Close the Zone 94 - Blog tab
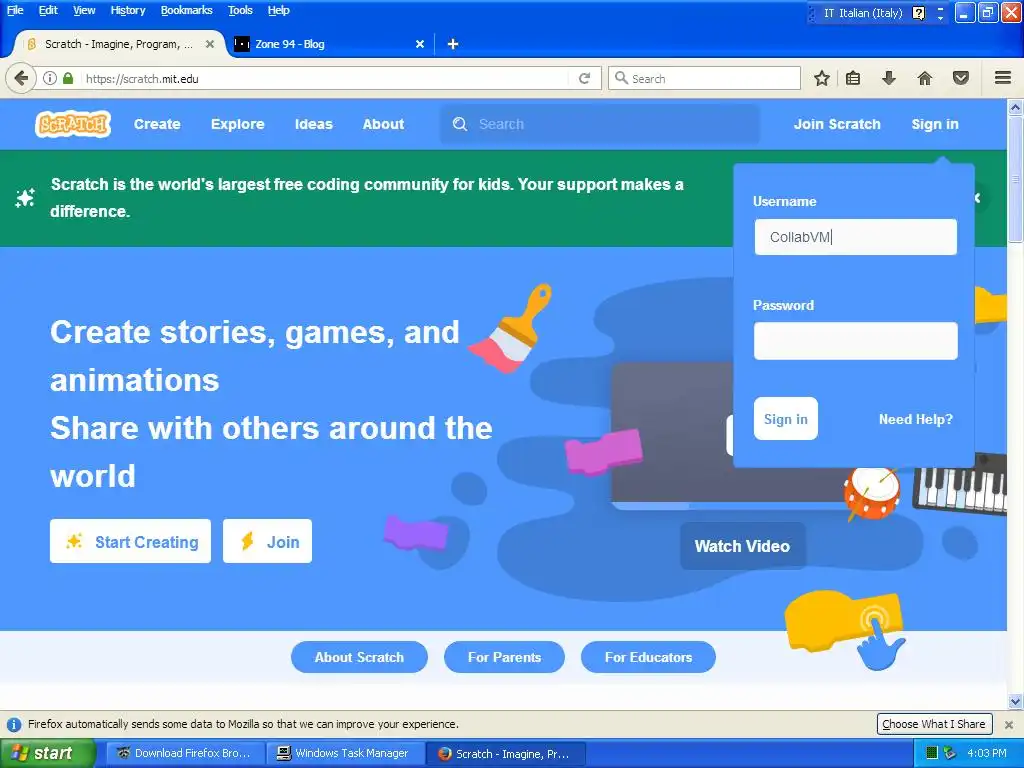The image size is (1024, 768). (420, 44)
